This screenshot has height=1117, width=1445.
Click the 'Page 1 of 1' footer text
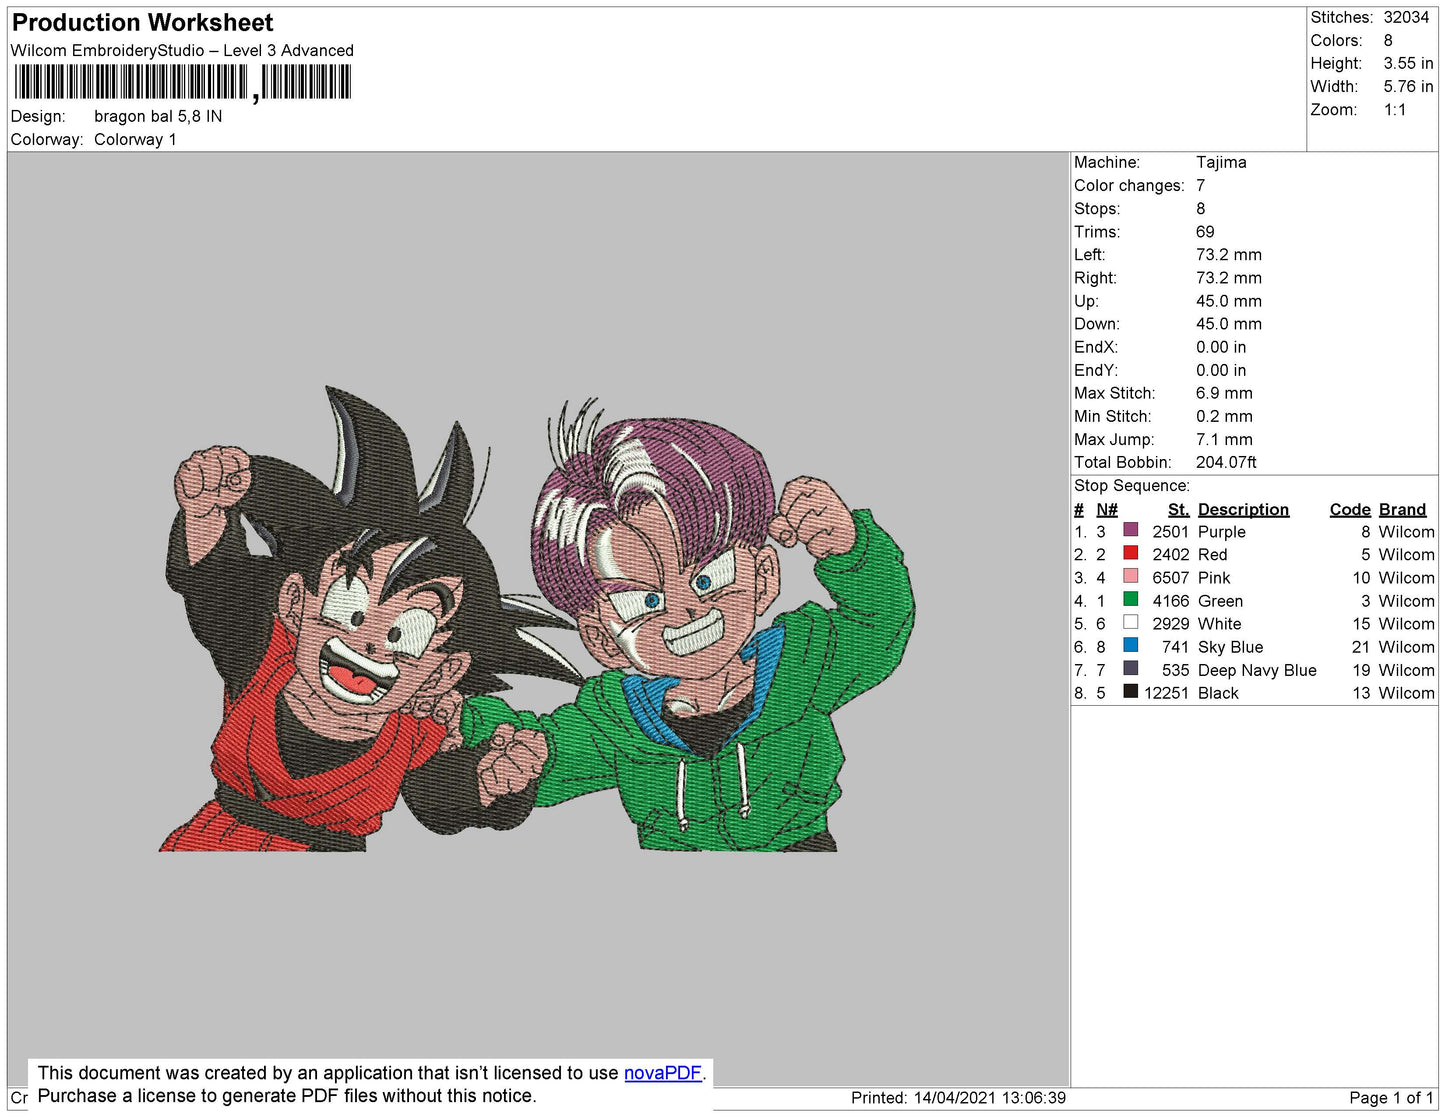(1391, 1097)
